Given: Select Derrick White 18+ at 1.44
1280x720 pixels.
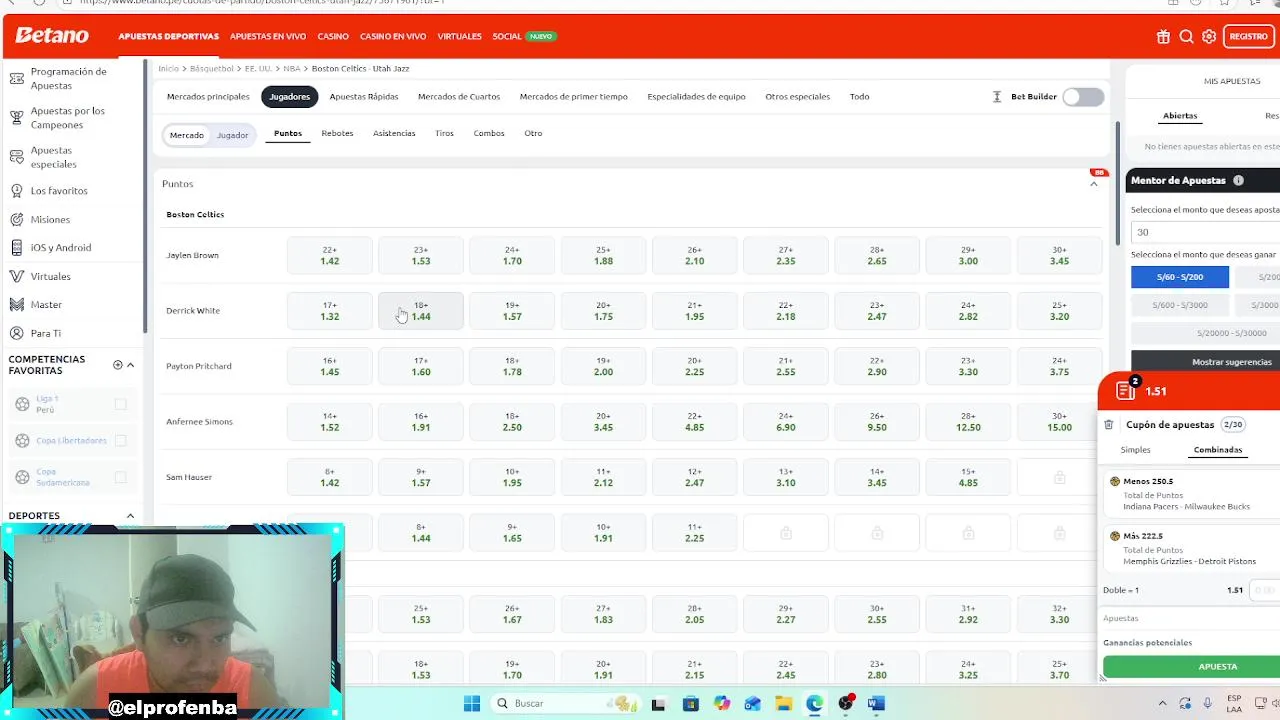Looking at the screenshot, I should [x=421, y=310].
